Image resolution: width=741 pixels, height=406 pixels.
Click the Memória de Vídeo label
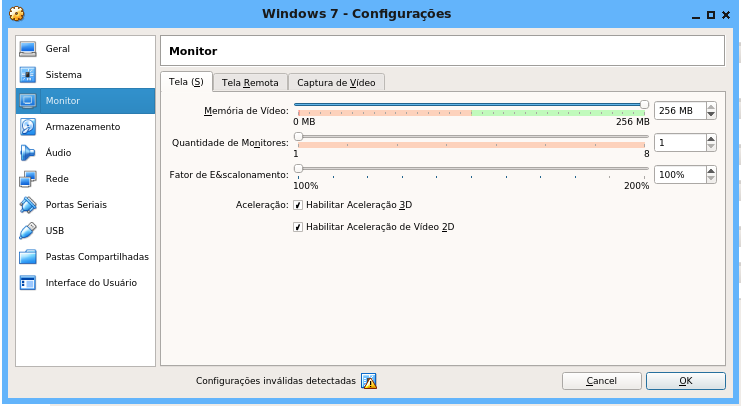tap(246, 111)
